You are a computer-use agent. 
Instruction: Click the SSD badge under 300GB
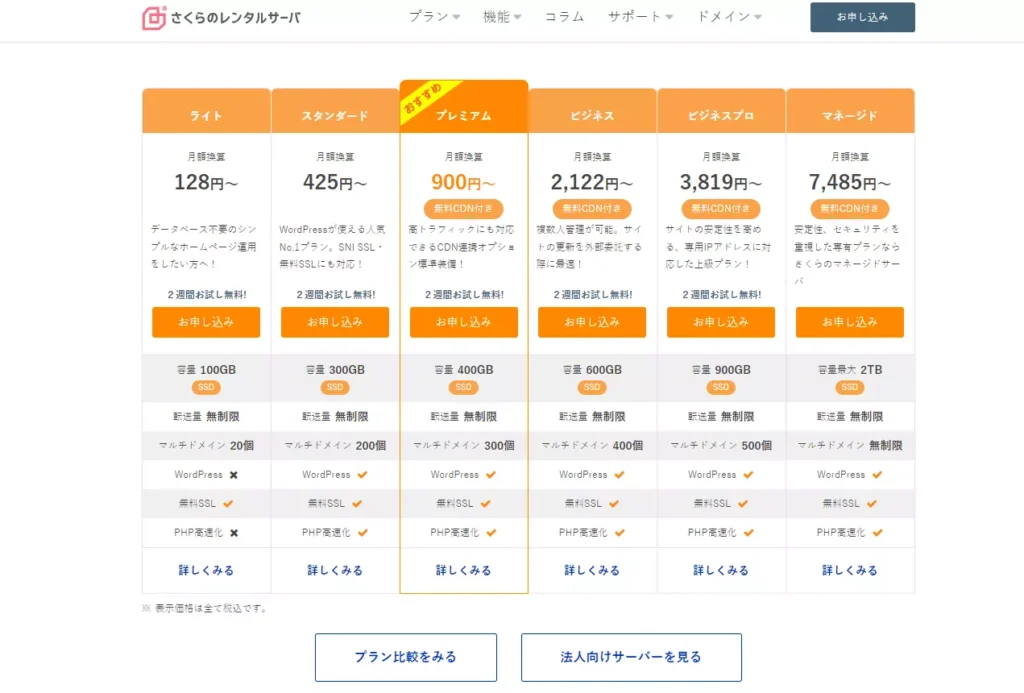click(x=334, y=387)
